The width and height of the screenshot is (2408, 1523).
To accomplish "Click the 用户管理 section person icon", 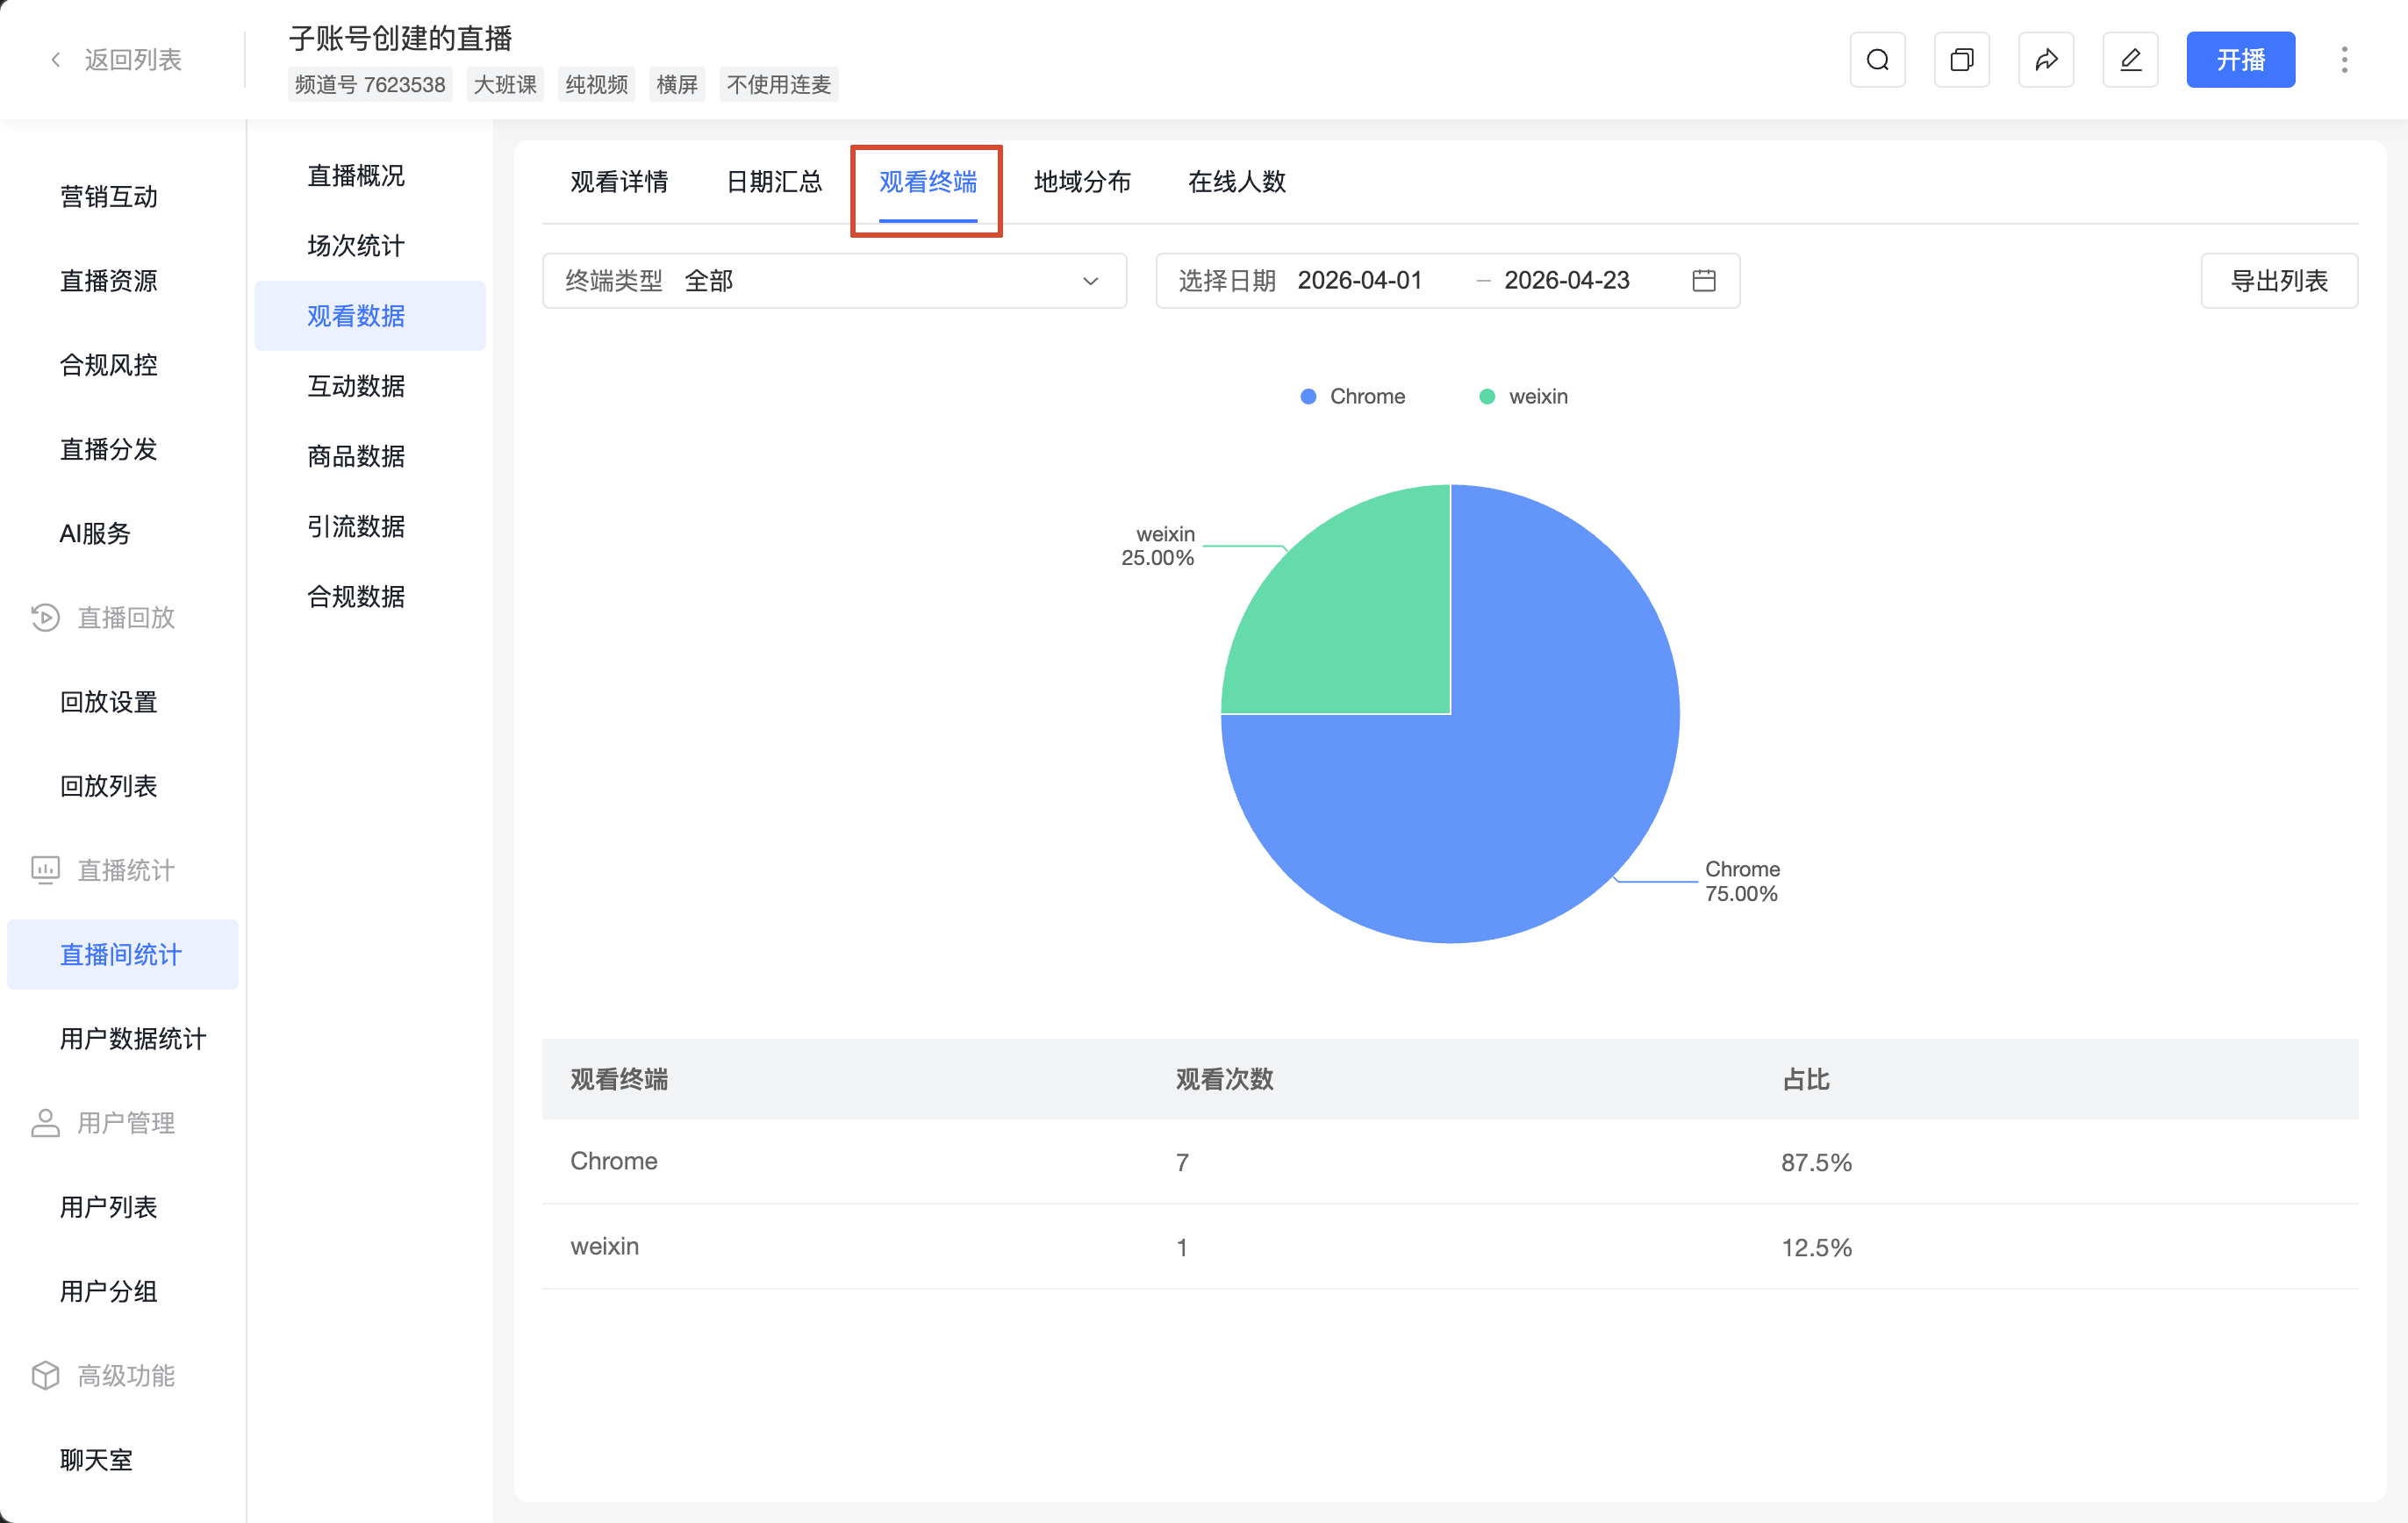I will click(45, 1123).
